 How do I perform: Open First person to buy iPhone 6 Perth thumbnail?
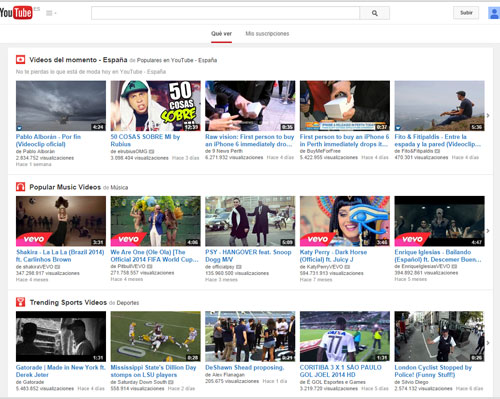(x=345, y=106)
